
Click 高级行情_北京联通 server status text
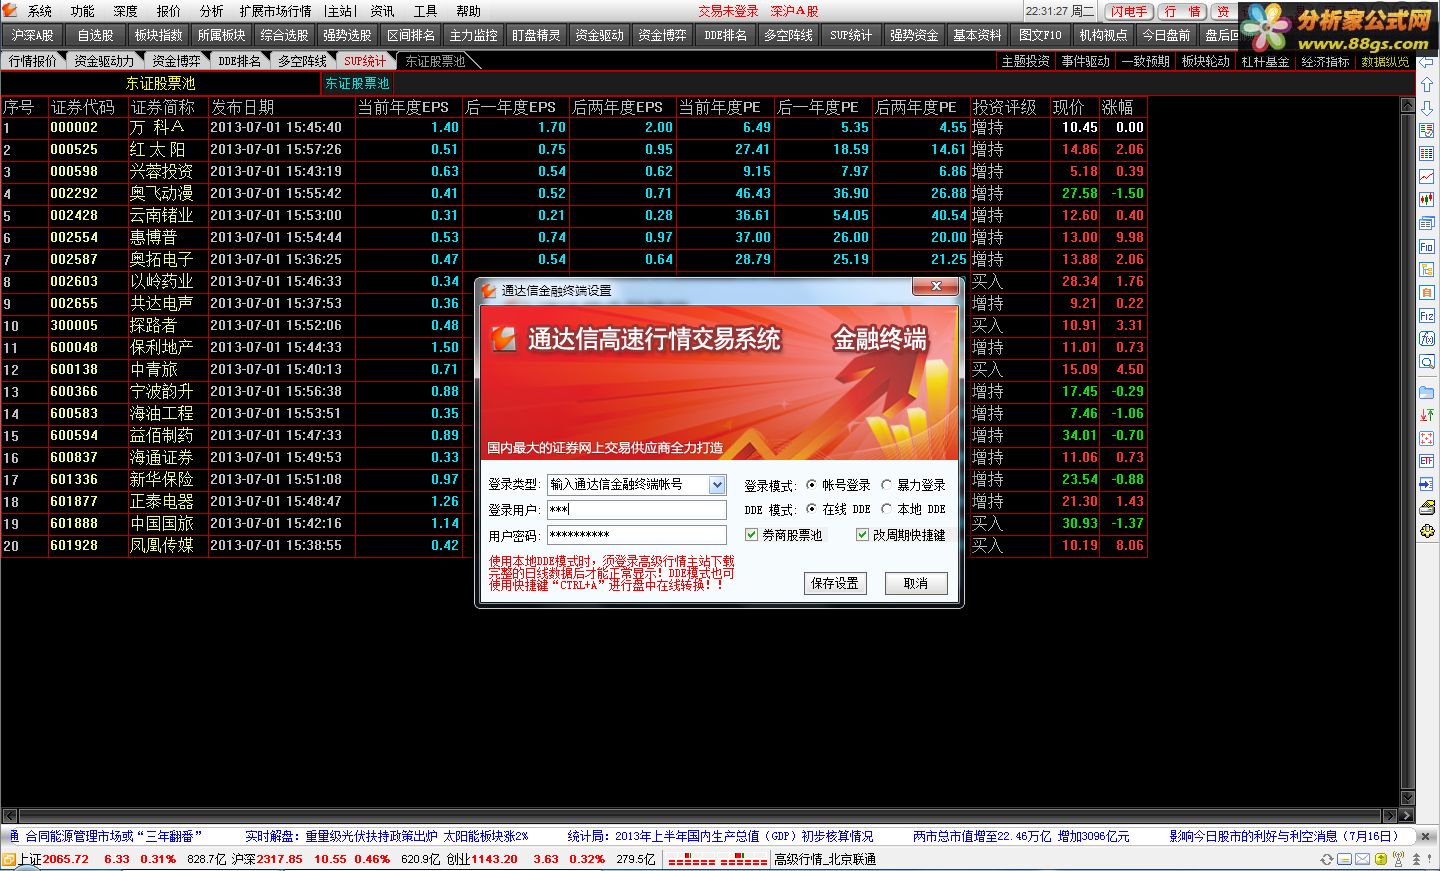coord(825,859)
